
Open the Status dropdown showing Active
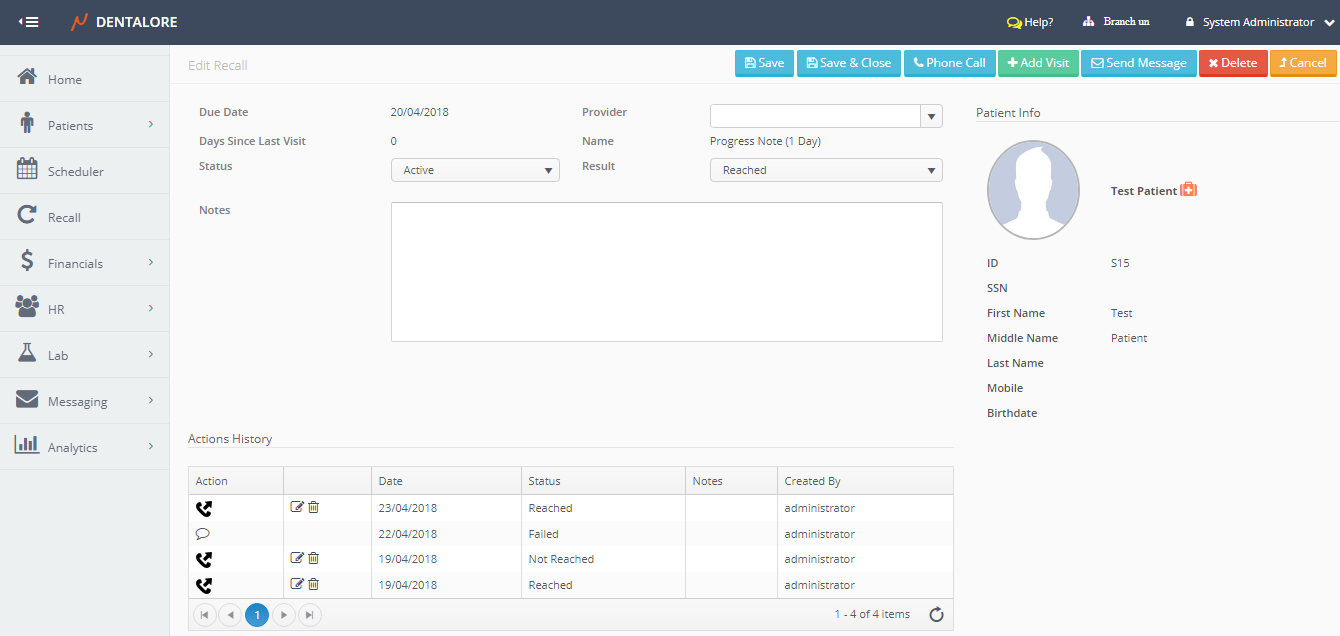475,170
